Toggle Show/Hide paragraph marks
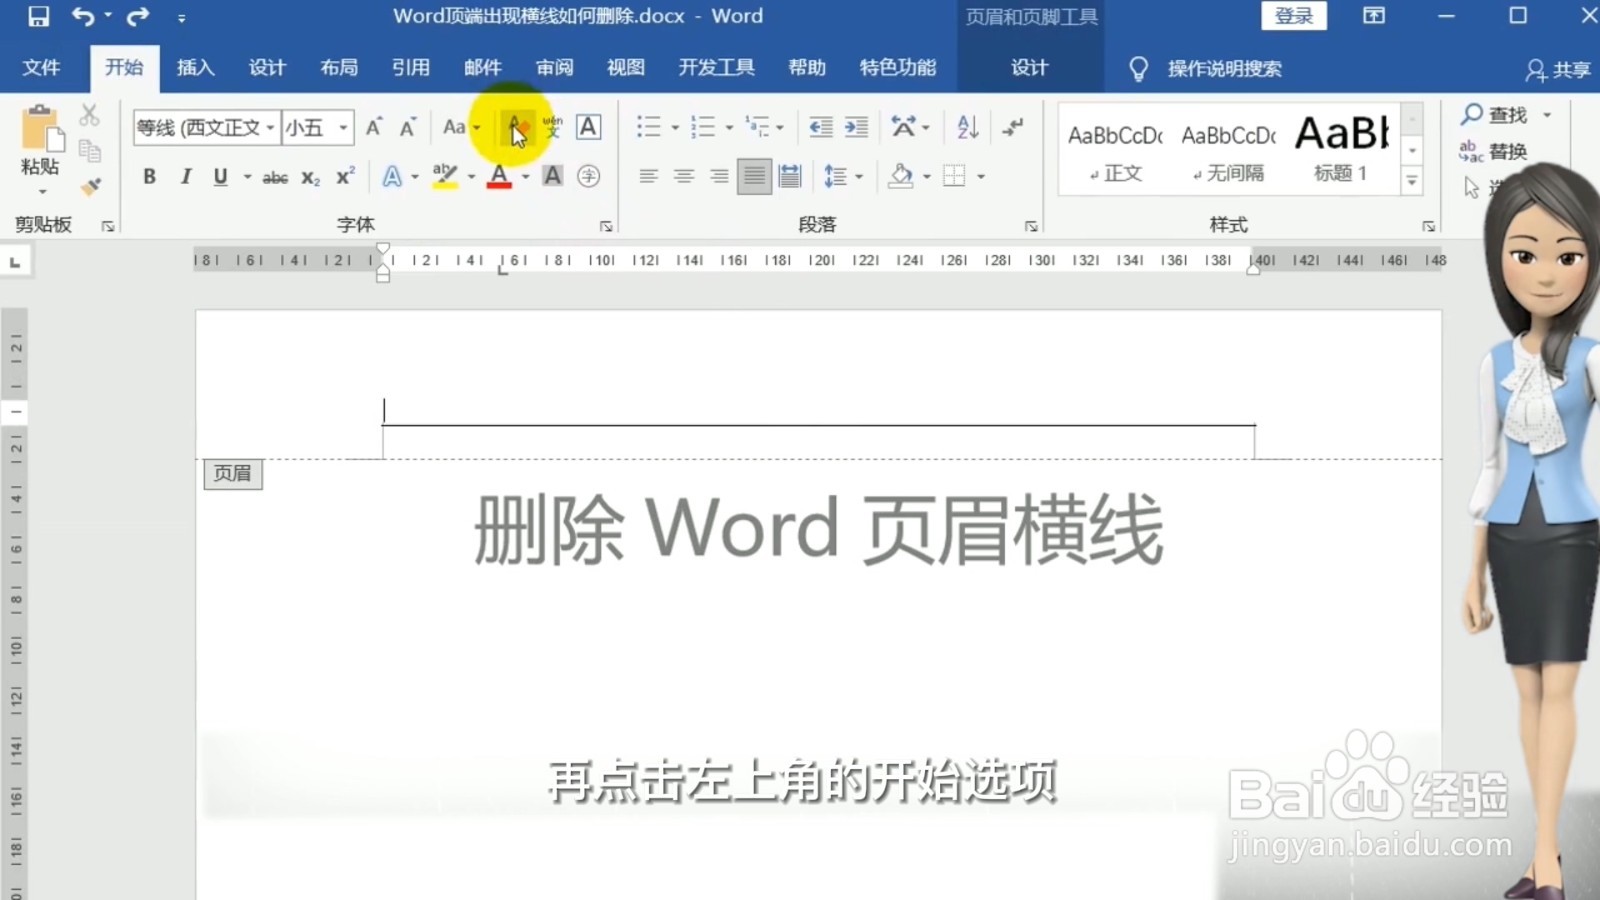This screenshot has width=1600, height=900. click(x=1013, y=127)
